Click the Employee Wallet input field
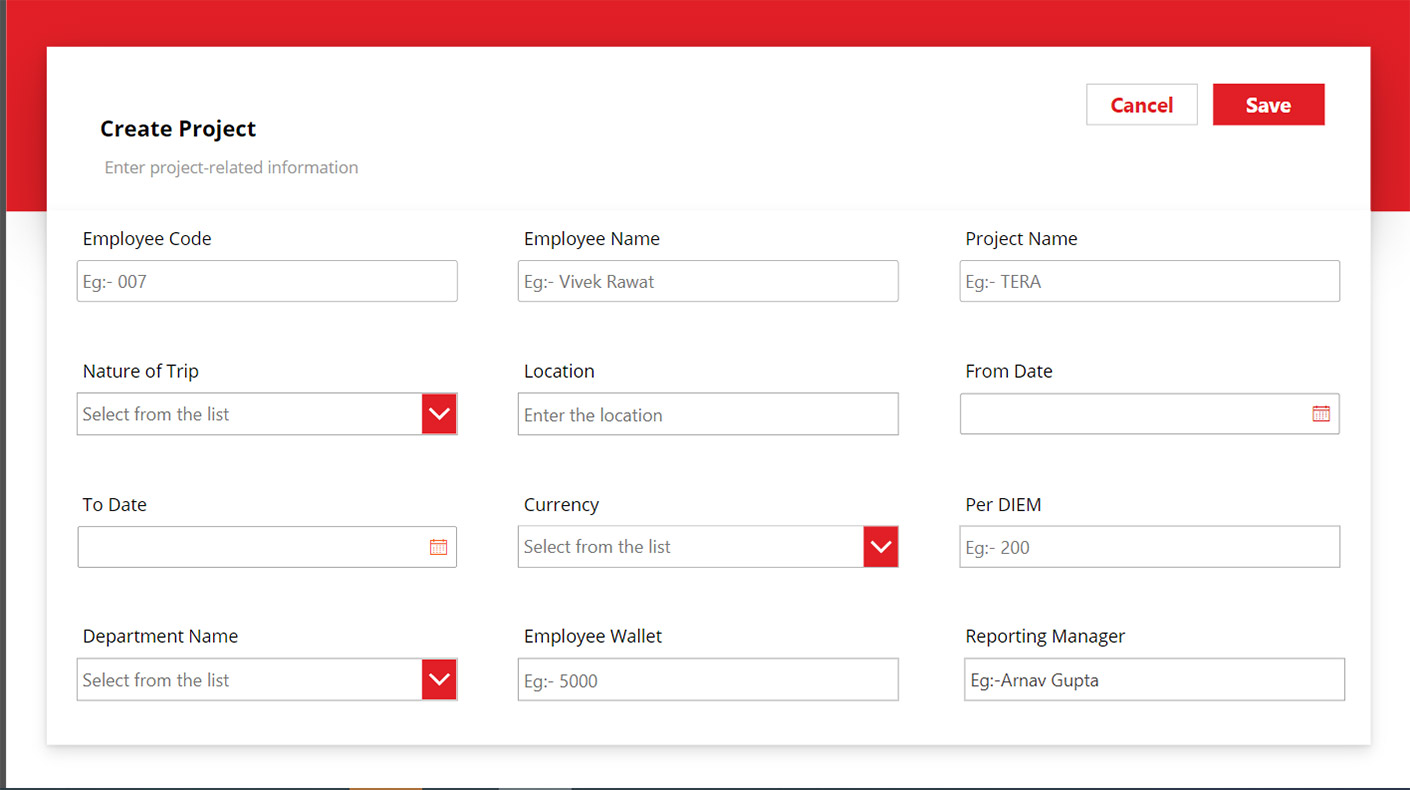This screenshot has width=1410, height=790. 708,680
